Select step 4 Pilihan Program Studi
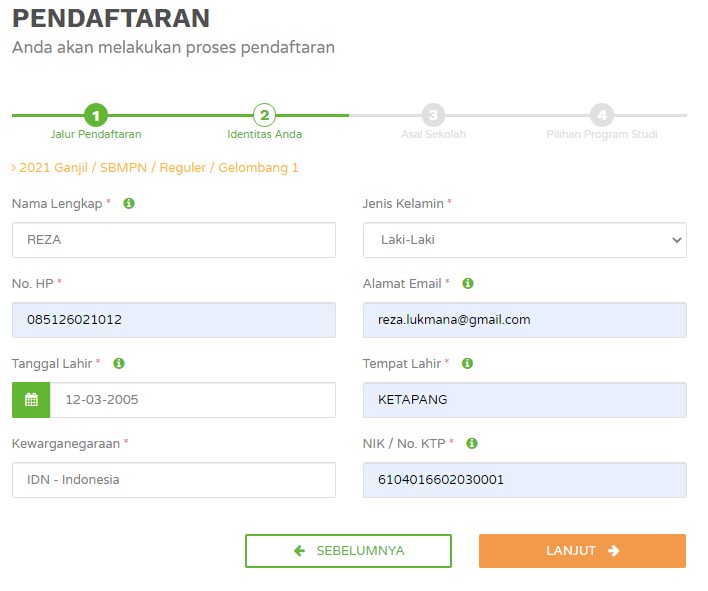This screenshot has width=708, height=591. (x=601, y=115)
